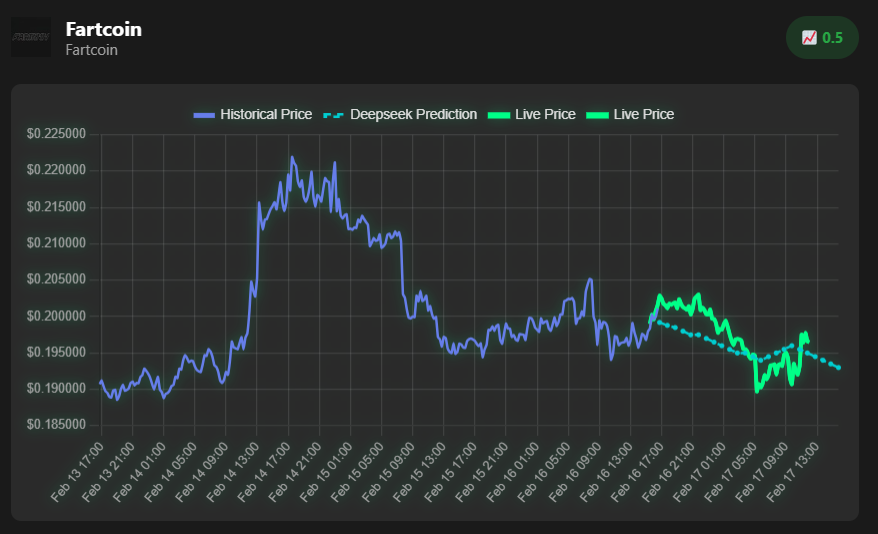The height and width of the screenshot is (534, 878).
Task: Click the Feb 15 13:00 axis label
Action: pyautogui.click(x=419, y=472)
